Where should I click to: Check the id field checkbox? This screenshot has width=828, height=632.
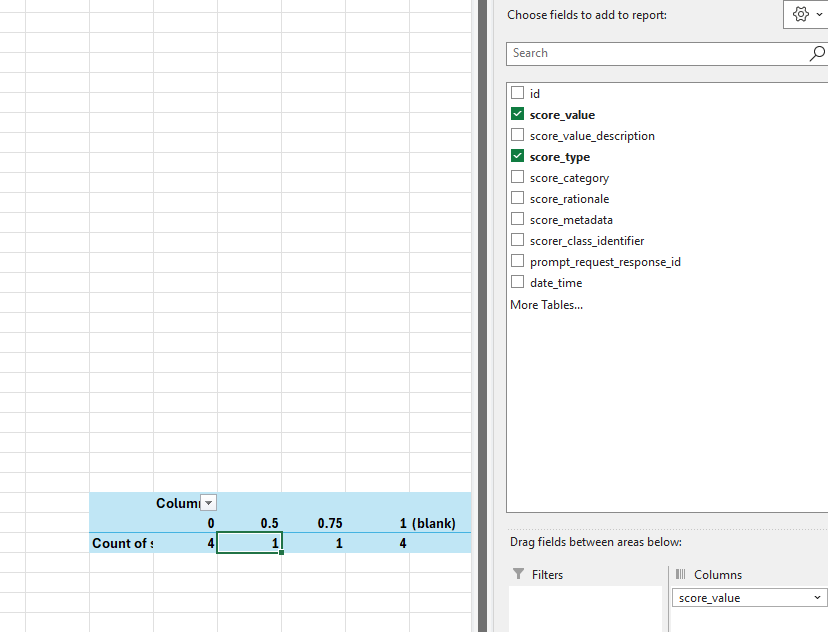pyautogui.click(x=517, y=93)
